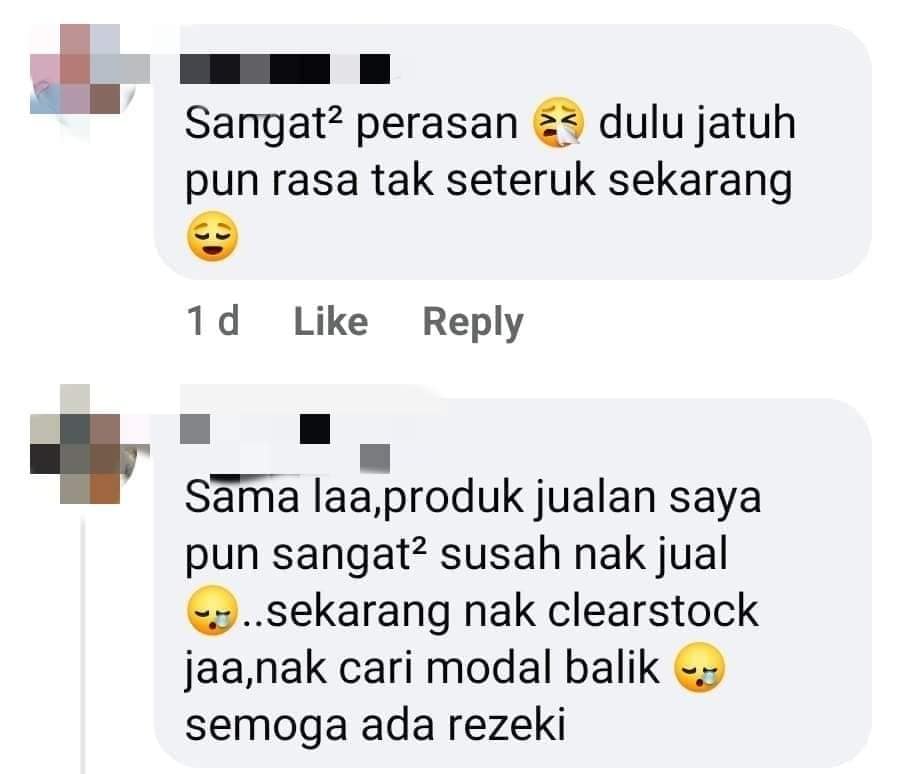Open the "1 d" timestamp link
This screenshot has height=774, width=904.
213,322
